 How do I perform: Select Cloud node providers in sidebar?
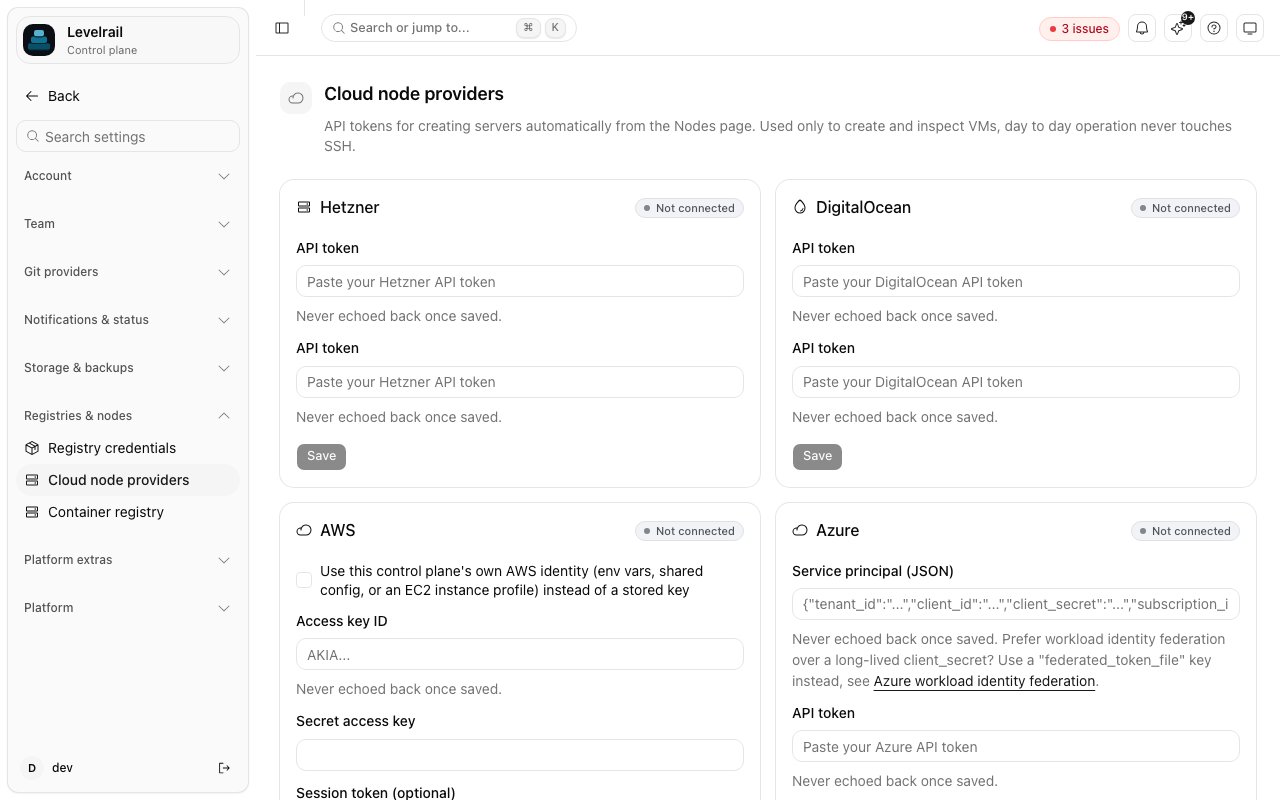click(128, 480)
